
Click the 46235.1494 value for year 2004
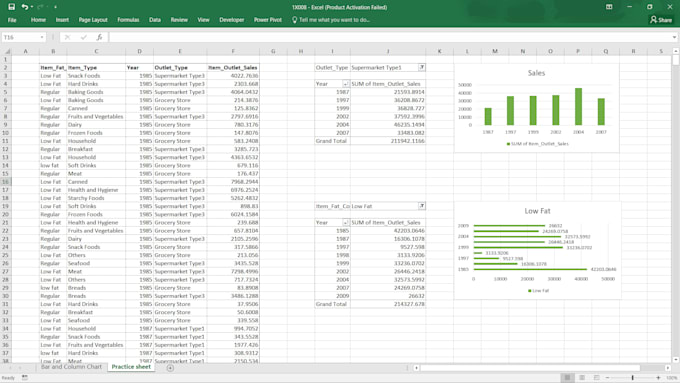[388, 124]
